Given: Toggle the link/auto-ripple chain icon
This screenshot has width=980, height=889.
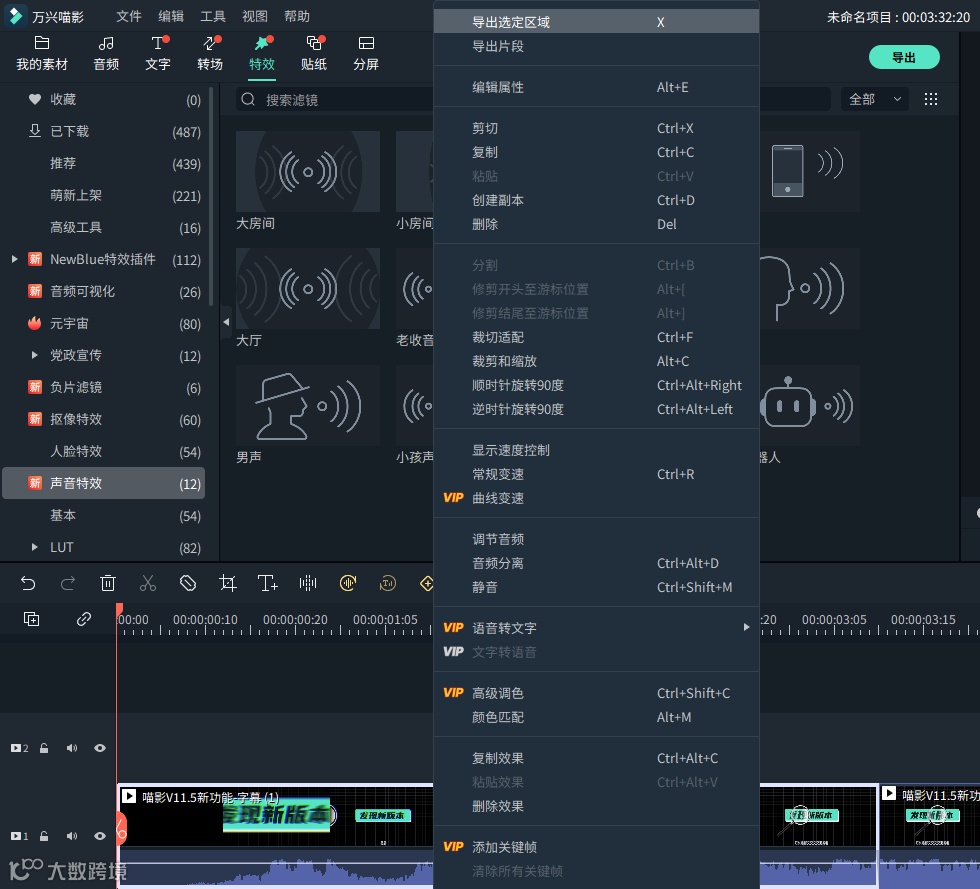Looking at the screenshot, I should click(x=84, y=619).
